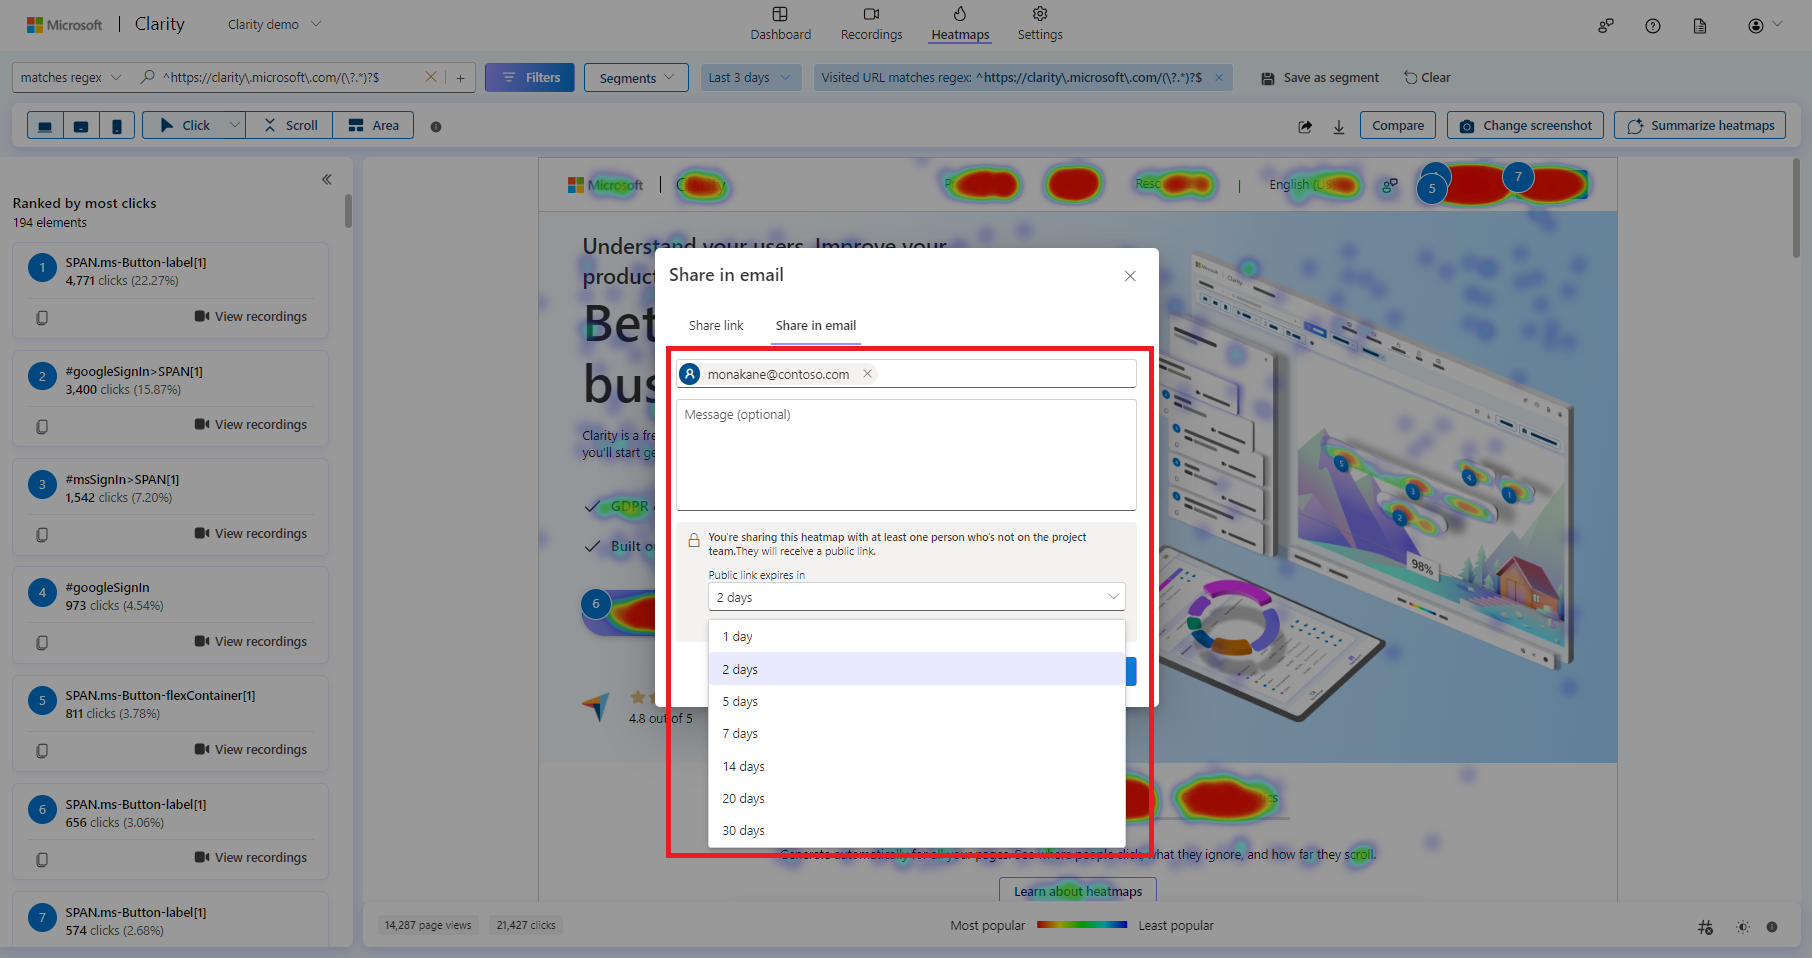Copy selector for rank 6 element with 656 clicks
Screen dimensions: 1812x958
(42, 859)
